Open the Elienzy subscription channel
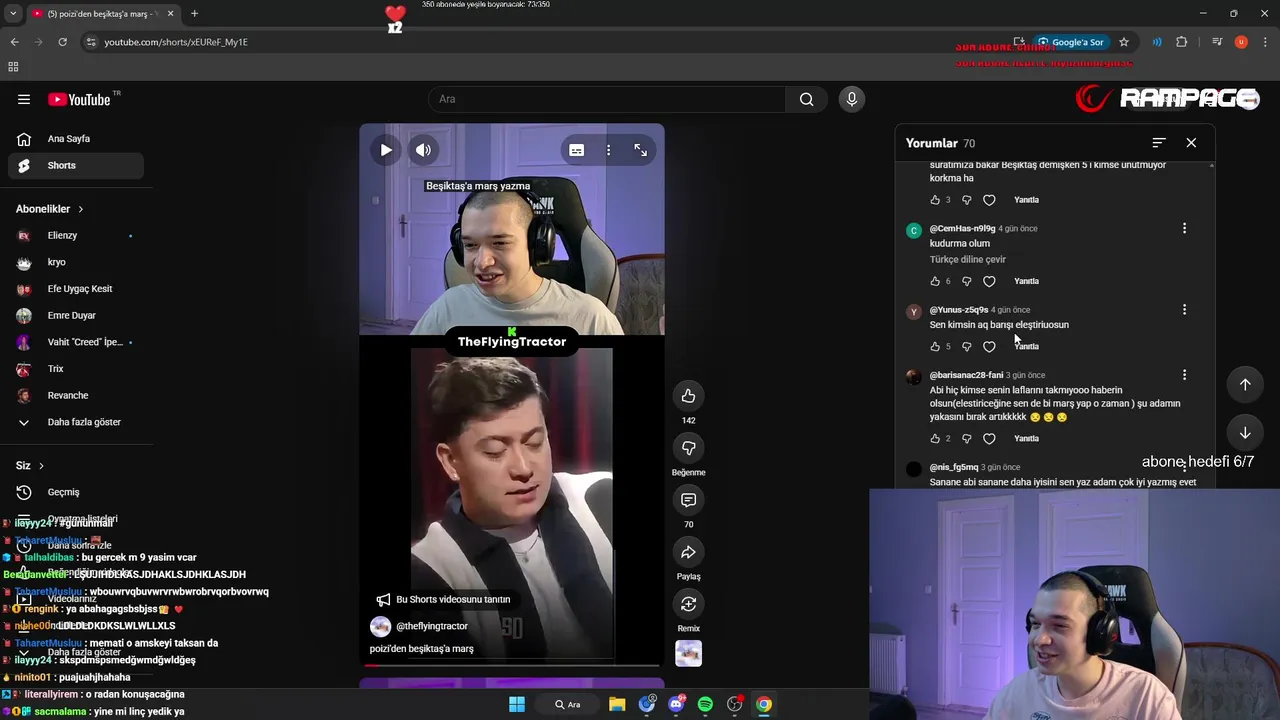This screenshot has width=1280, height=720. click(76, 235)
